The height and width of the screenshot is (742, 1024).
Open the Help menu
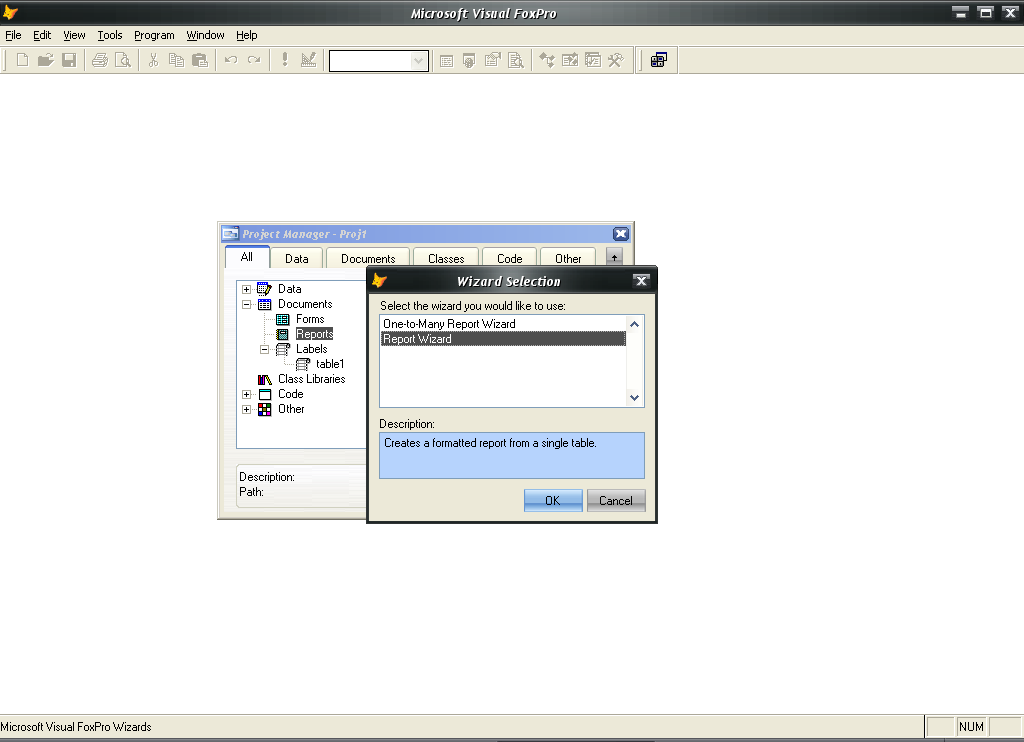point(246,35)
